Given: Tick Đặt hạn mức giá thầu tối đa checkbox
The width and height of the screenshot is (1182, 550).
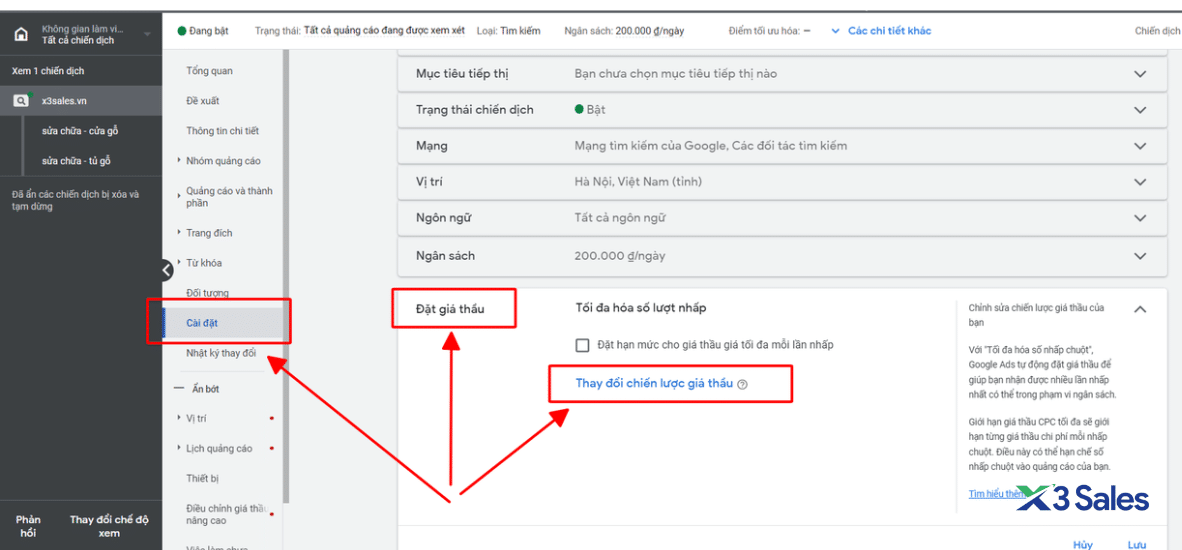Looking at the screenshot, I should click(582, 345).
